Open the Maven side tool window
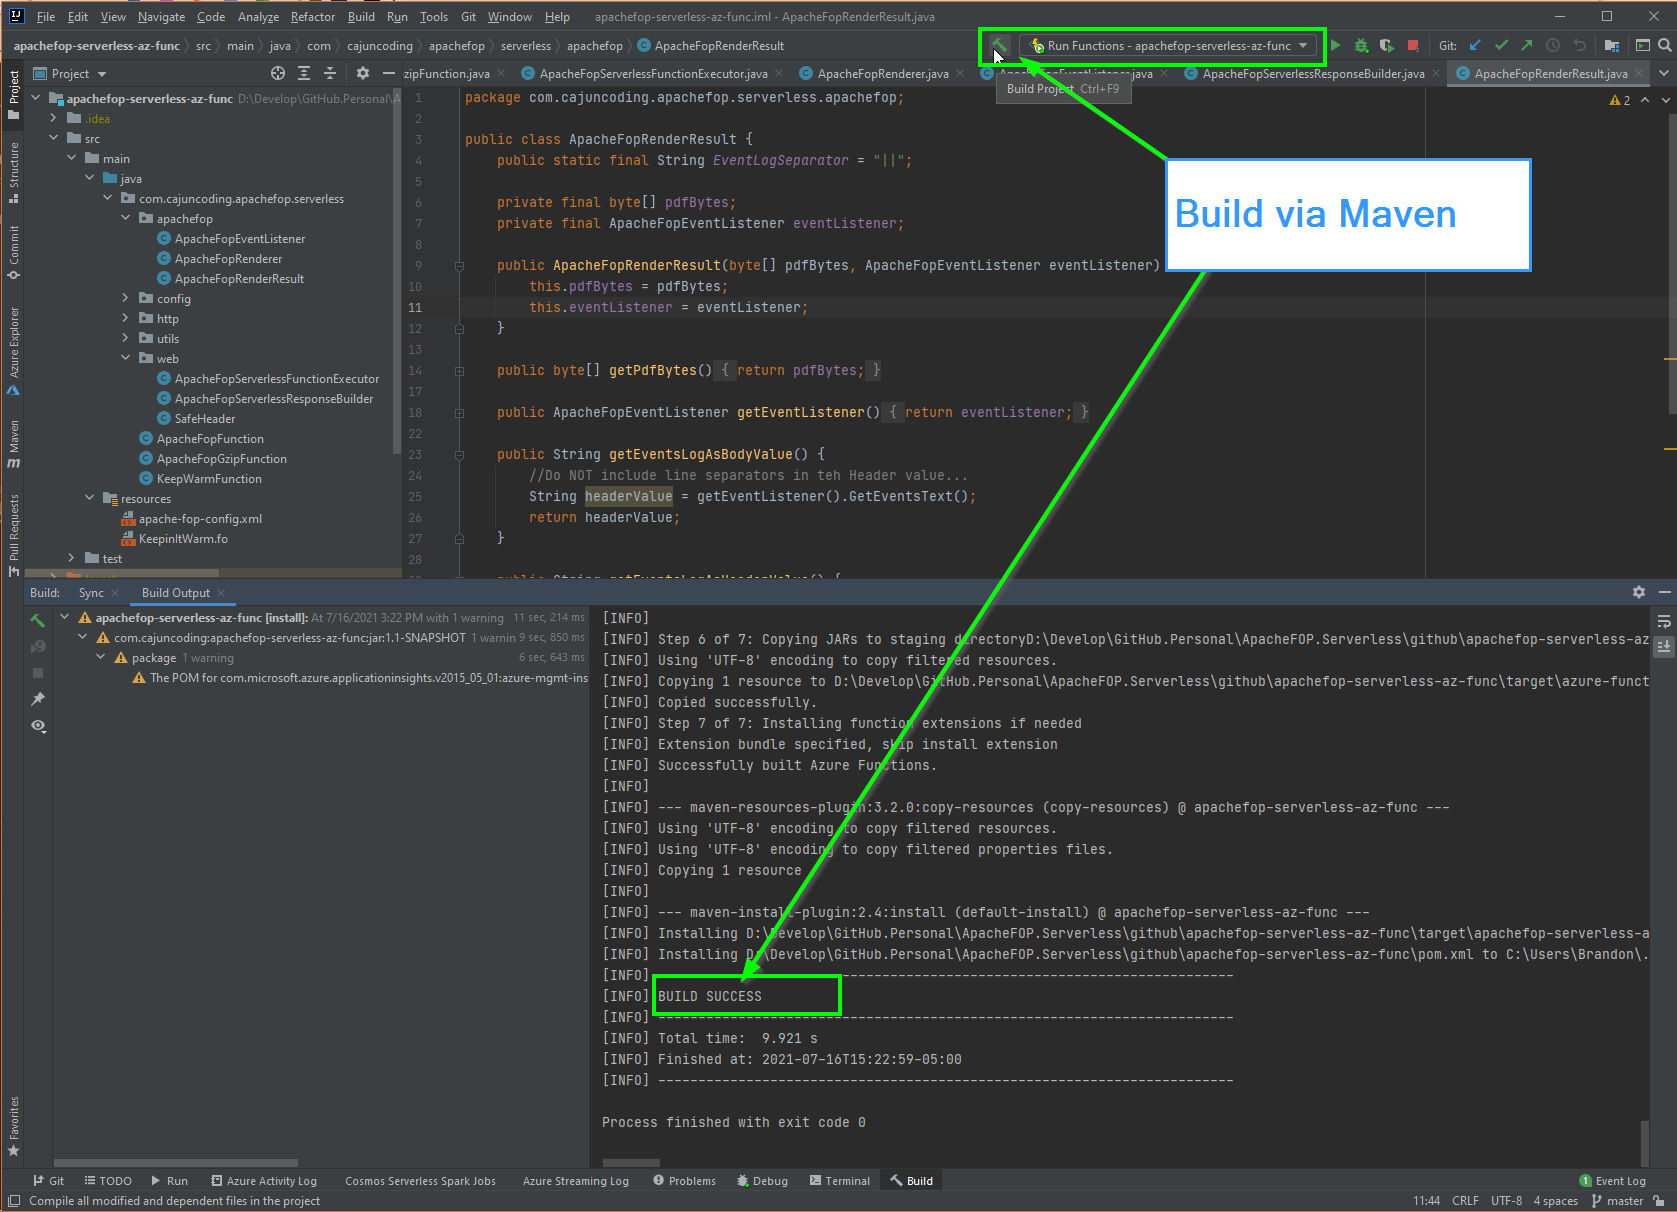Image resolution: width=1677 pixels, height=1212 pixels. 13,445
